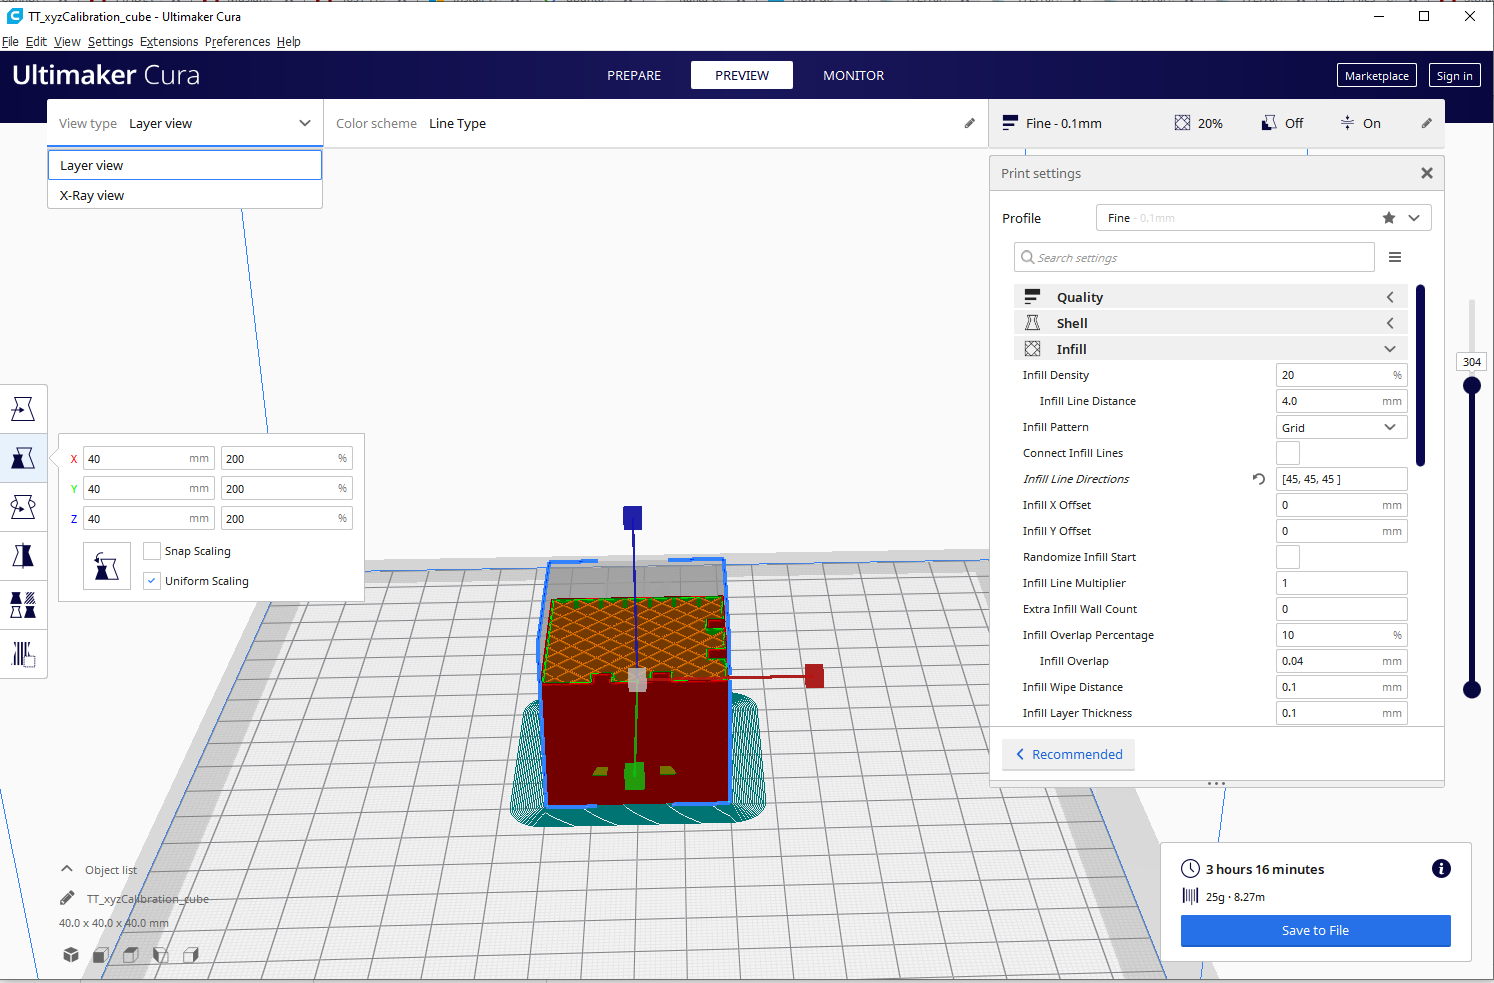Select the PREVIEW stage tab
This screenshot has height=983, width=1494.
coord(742,75)
